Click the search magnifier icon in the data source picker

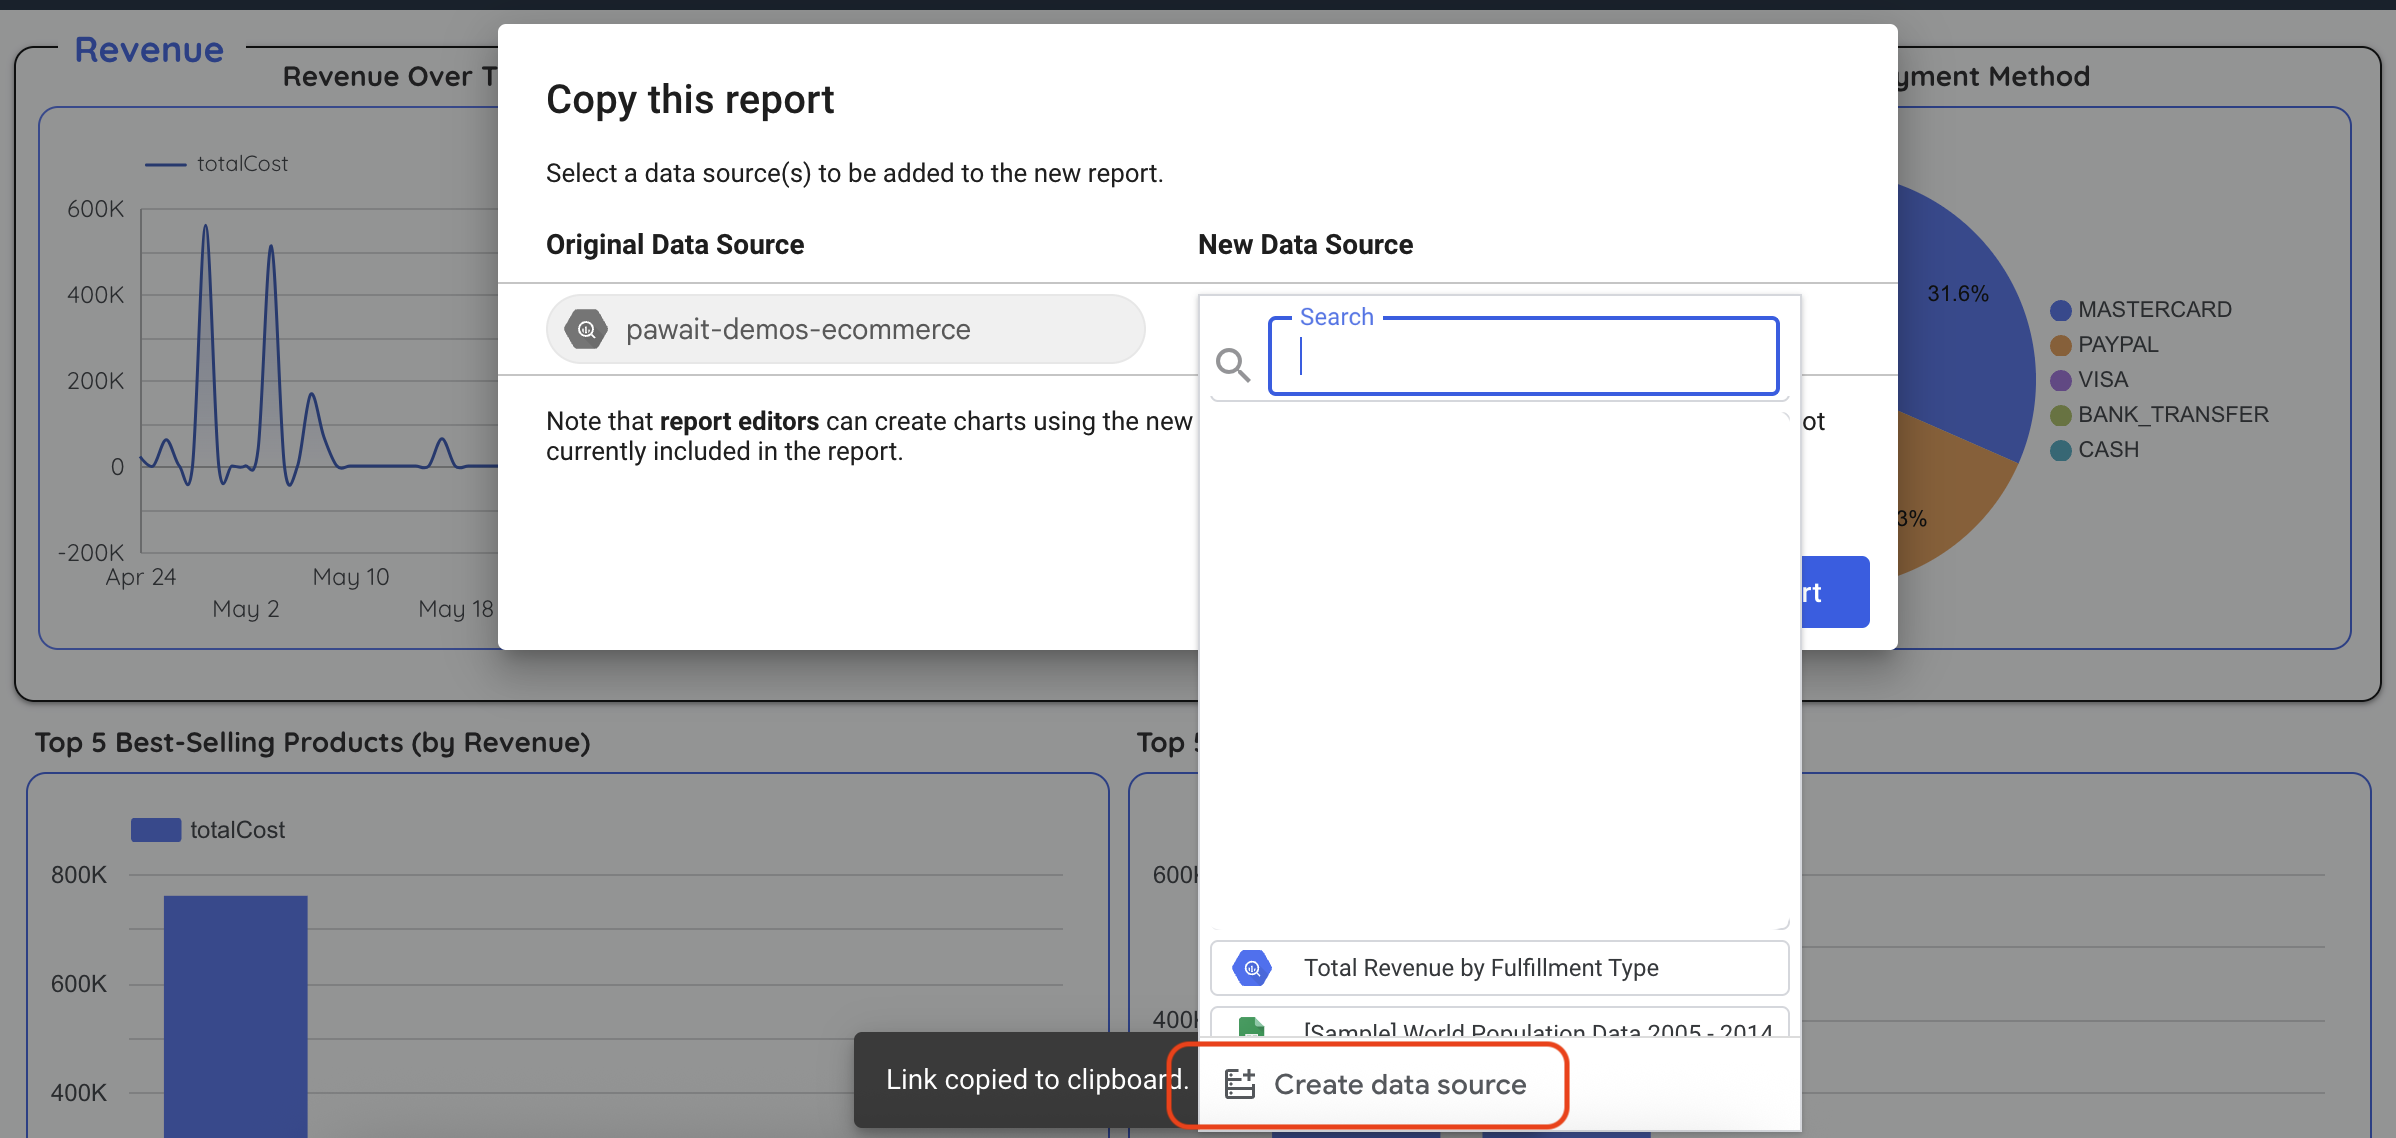1234,364
